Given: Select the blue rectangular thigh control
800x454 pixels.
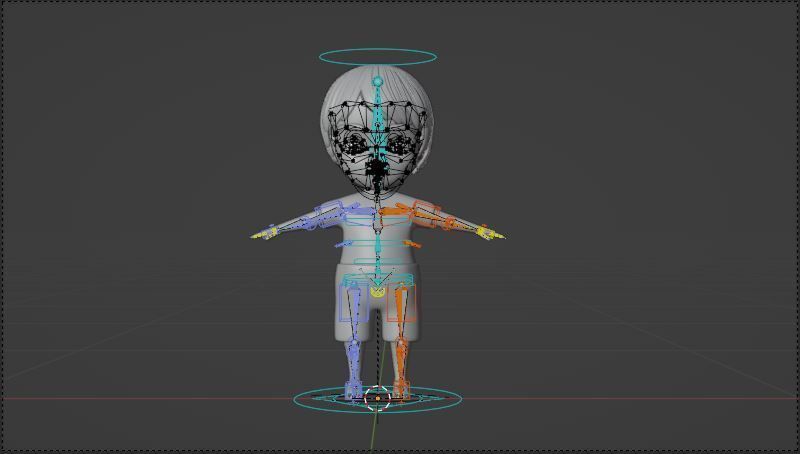Looking at the screenshot, I should tap(354, 304).
